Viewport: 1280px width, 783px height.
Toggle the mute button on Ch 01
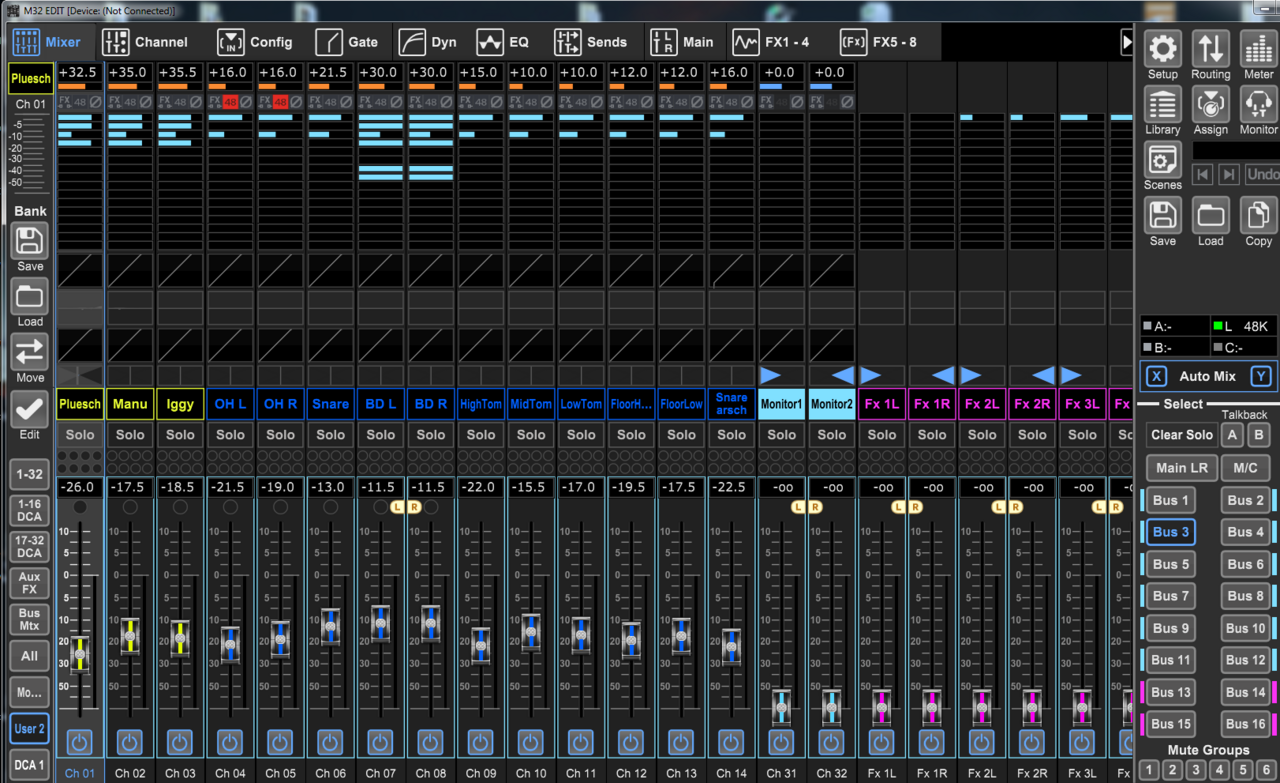click(x=80, y=742)
